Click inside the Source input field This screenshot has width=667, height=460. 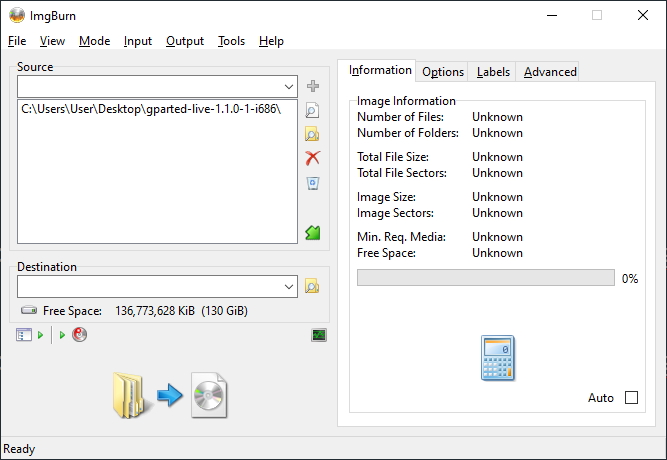pos(150,87)
